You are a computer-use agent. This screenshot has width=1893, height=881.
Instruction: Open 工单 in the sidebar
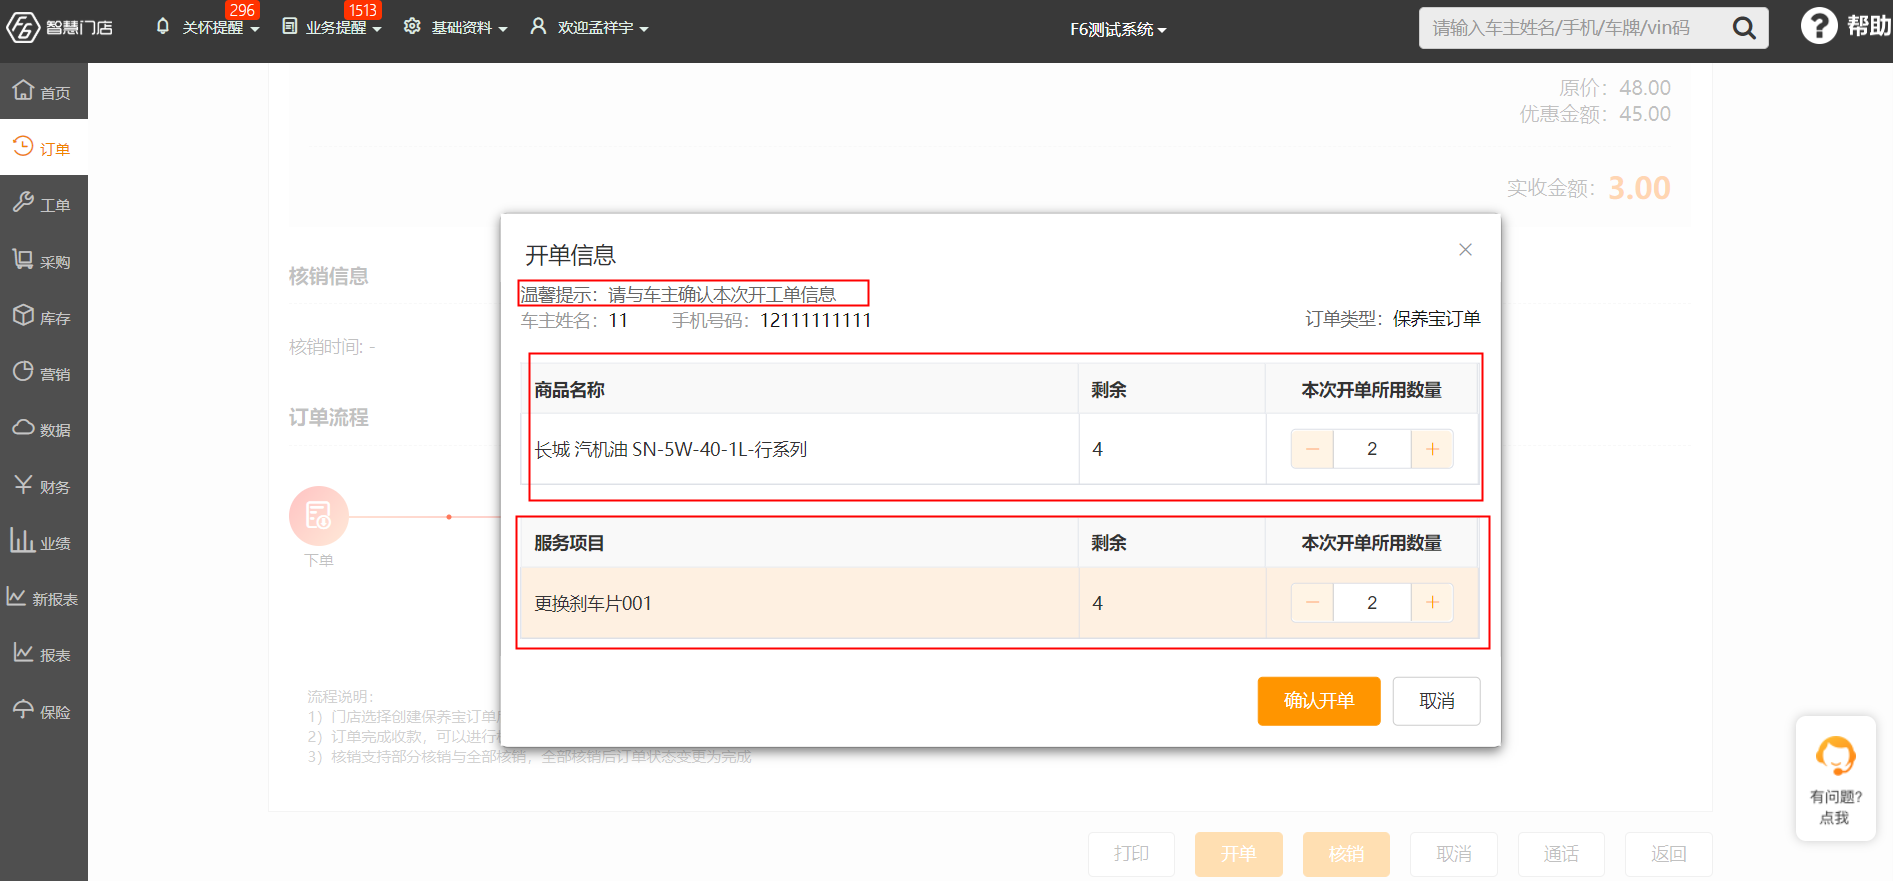[x=44, y=204]
